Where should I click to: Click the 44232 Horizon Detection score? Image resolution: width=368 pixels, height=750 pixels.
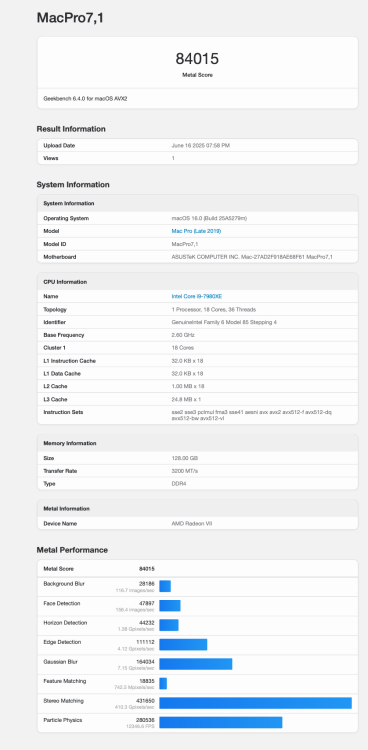[x=146, y=623]
